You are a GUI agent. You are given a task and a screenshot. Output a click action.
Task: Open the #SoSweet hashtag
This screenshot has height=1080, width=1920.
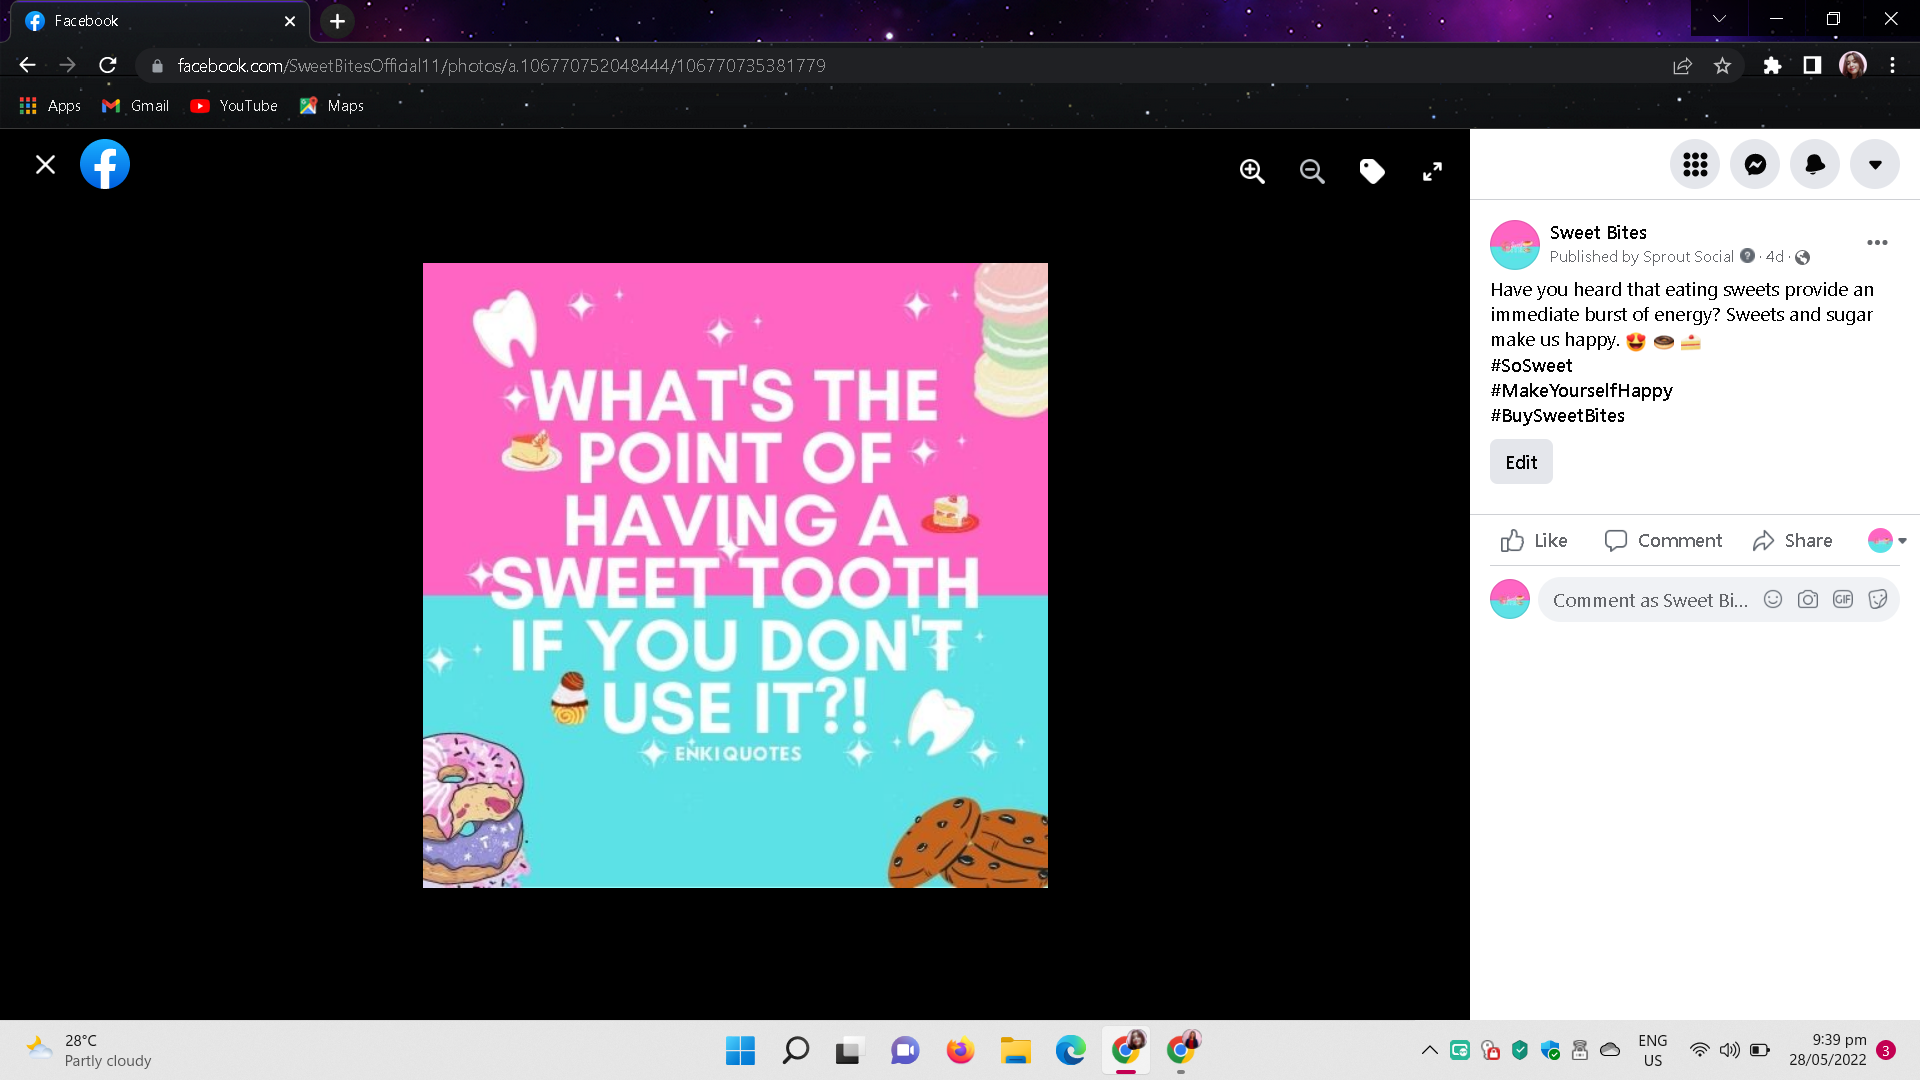[x=1531, y=366]
